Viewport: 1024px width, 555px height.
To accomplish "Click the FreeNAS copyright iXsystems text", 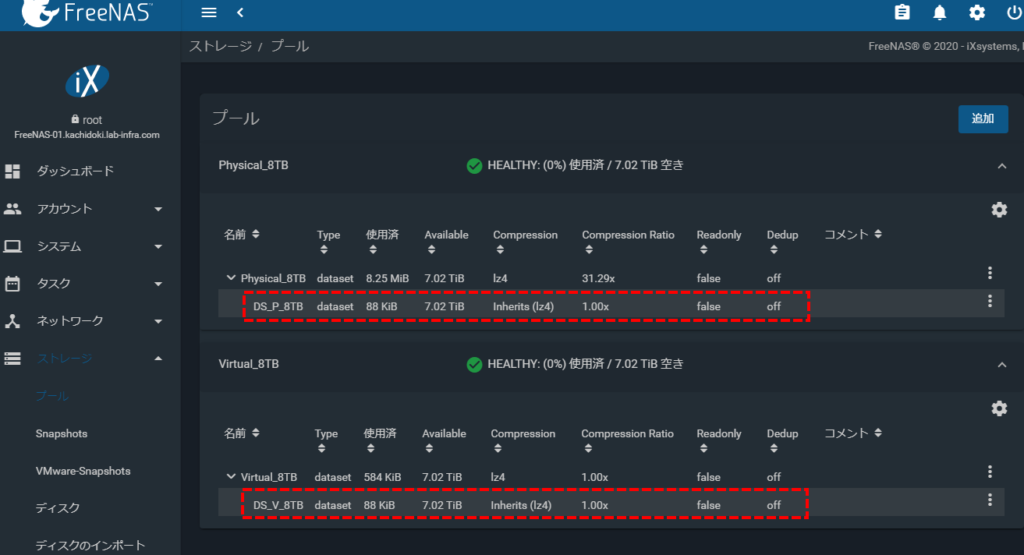I will [x=946, y=46].
